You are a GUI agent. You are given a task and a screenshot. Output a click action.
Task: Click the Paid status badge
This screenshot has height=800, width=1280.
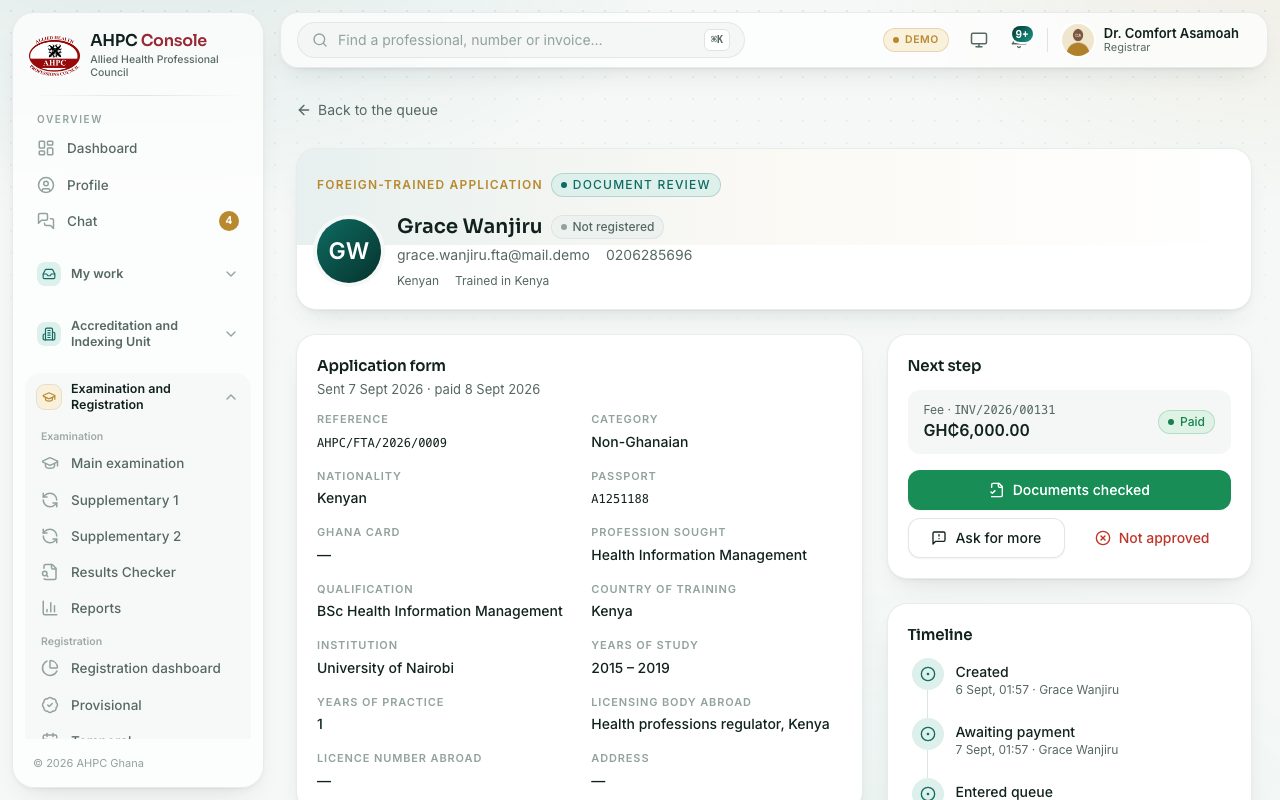[x=1186, y=422]
